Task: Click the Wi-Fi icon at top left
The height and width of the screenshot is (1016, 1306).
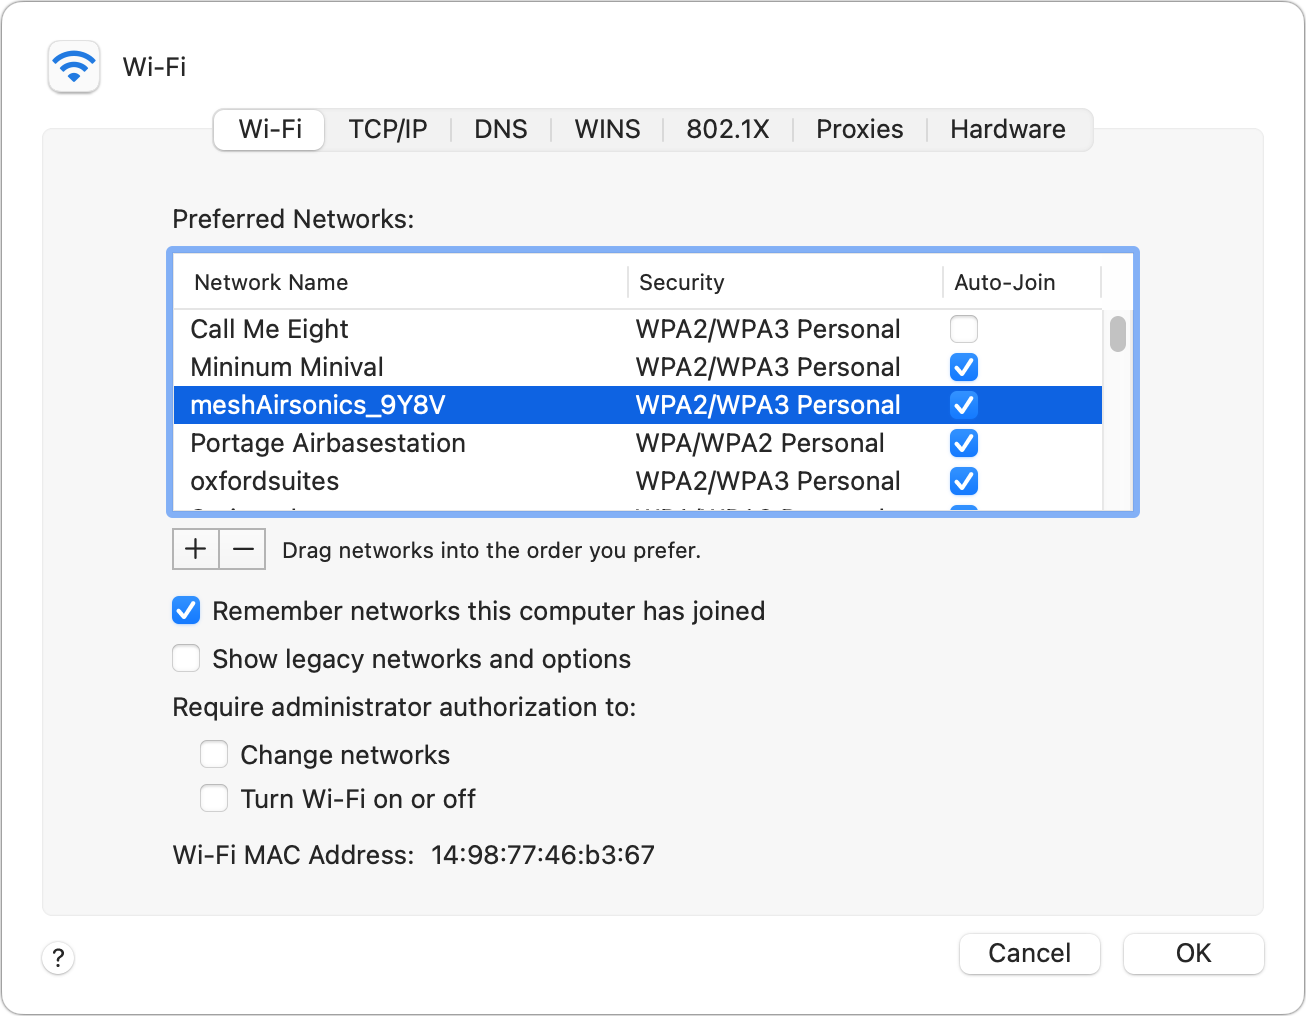Action: point(73,67)
